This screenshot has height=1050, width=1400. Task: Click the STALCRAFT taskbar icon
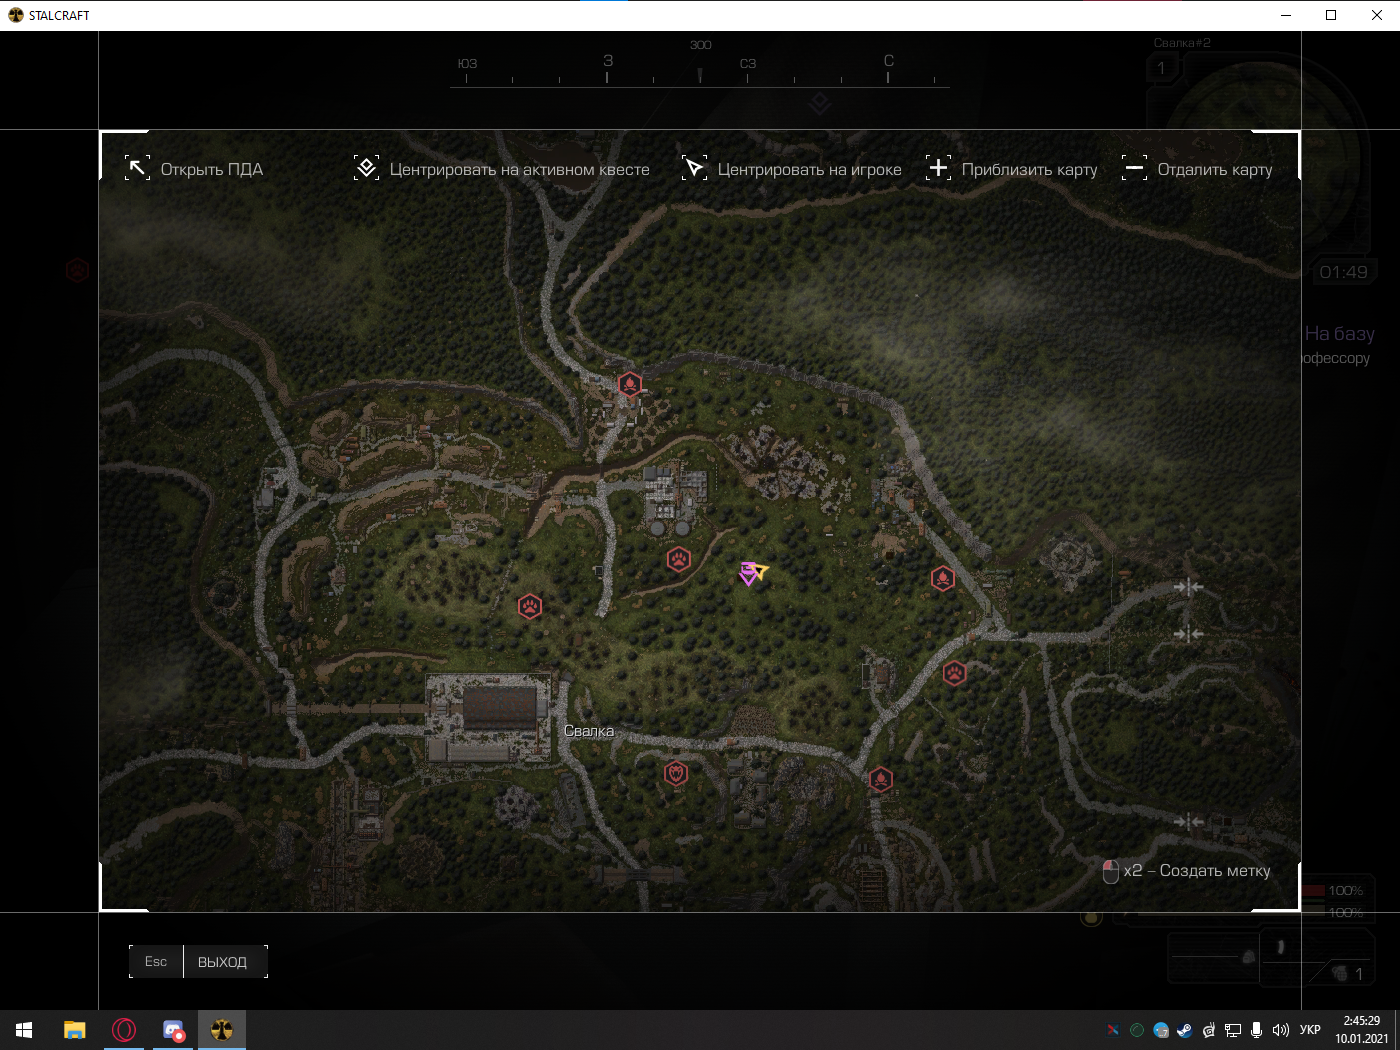222,1030
